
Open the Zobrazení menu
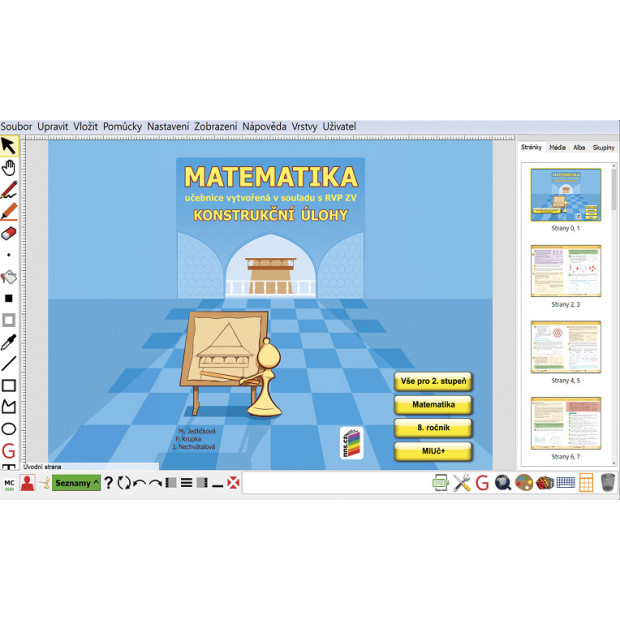[x=215, y=127]
